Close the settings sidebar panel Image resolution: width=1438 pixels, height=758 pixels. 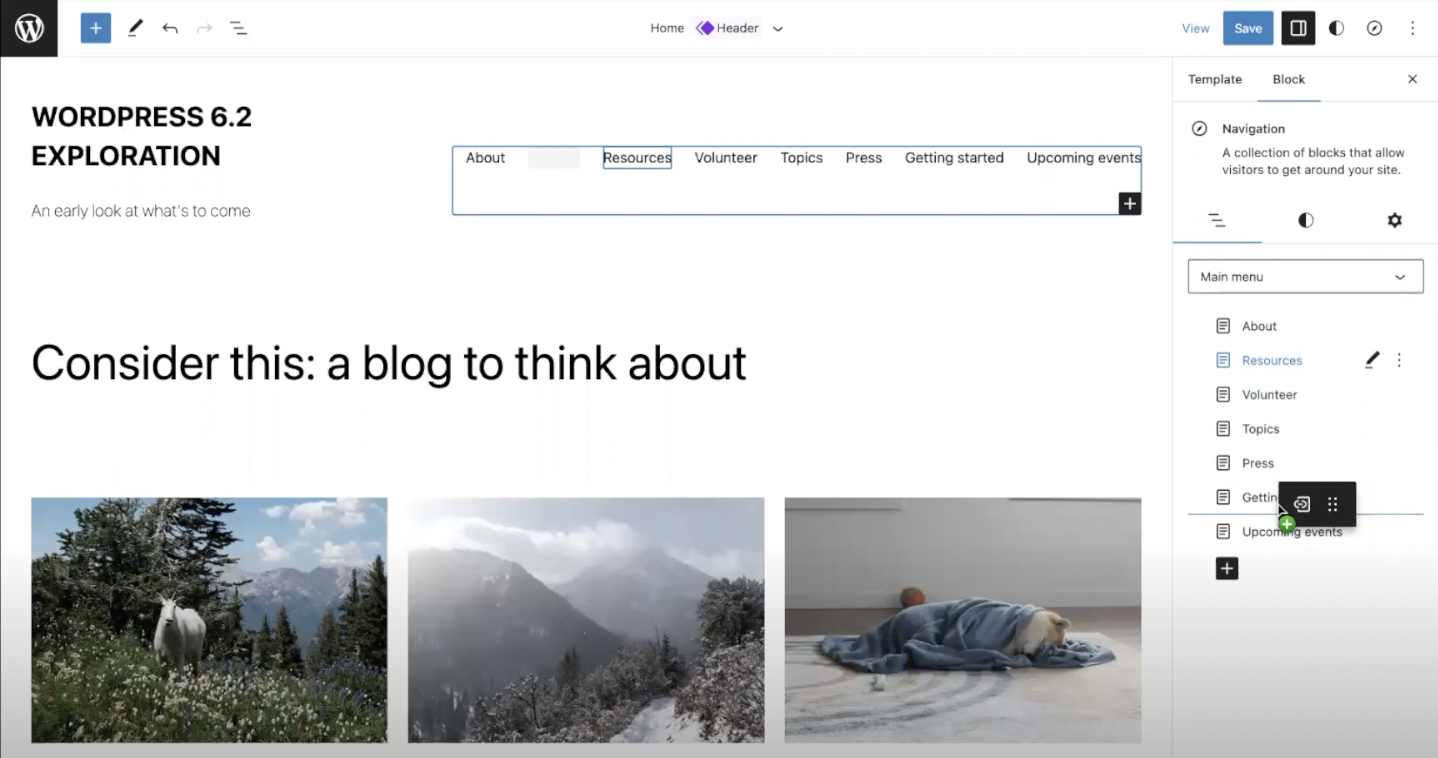click(1412, 79)
